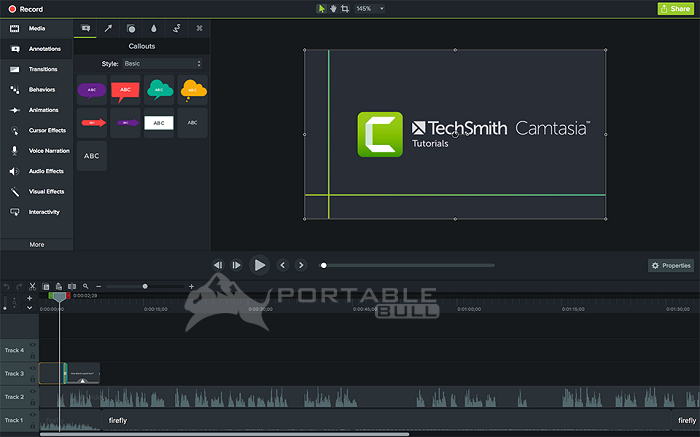The image size is (700, 437).
Task: Pick the red rectangular speech bubble callout
Action: [x=125, y=90]
